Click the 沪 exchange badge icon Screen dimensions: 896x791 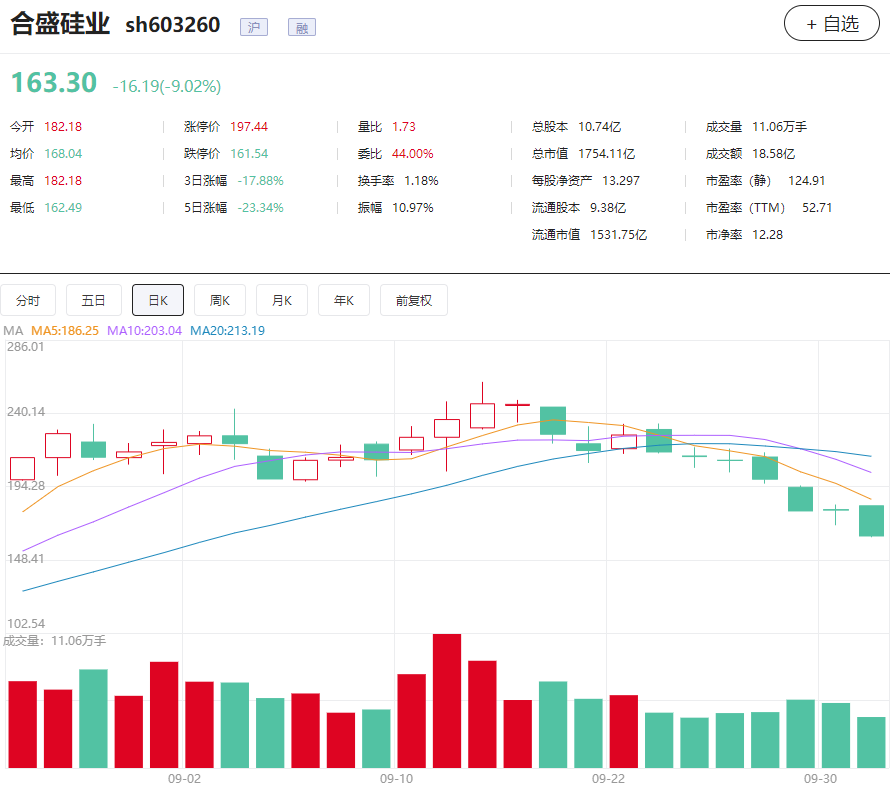tap(254, 27)
